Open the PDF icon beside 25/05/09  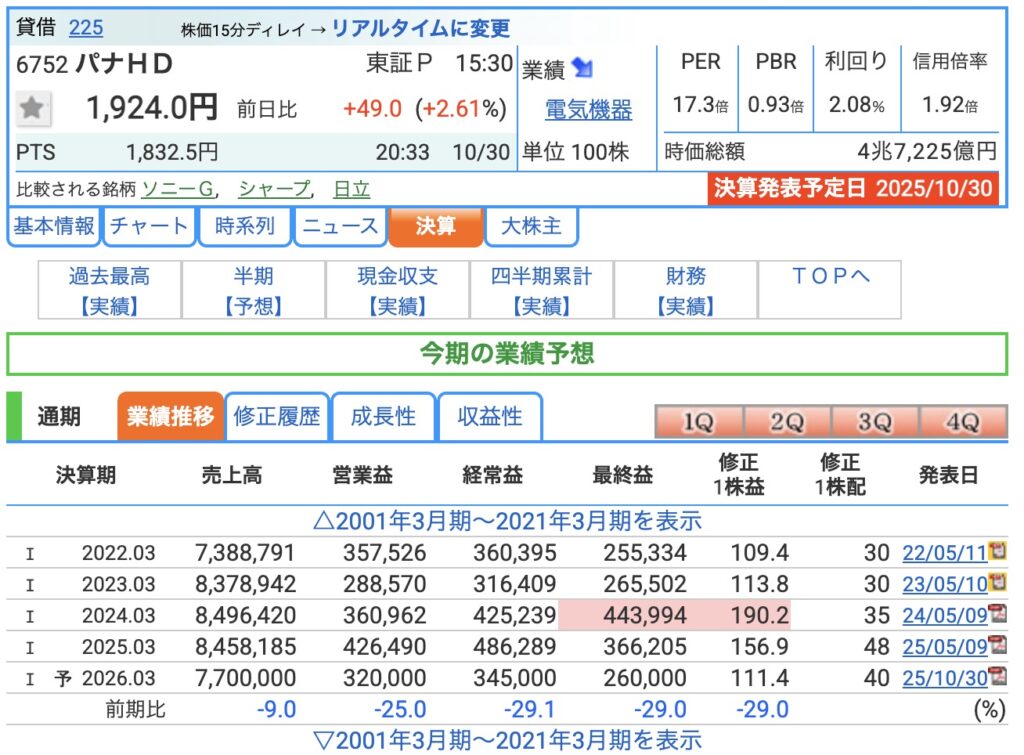tap(996, 645)
